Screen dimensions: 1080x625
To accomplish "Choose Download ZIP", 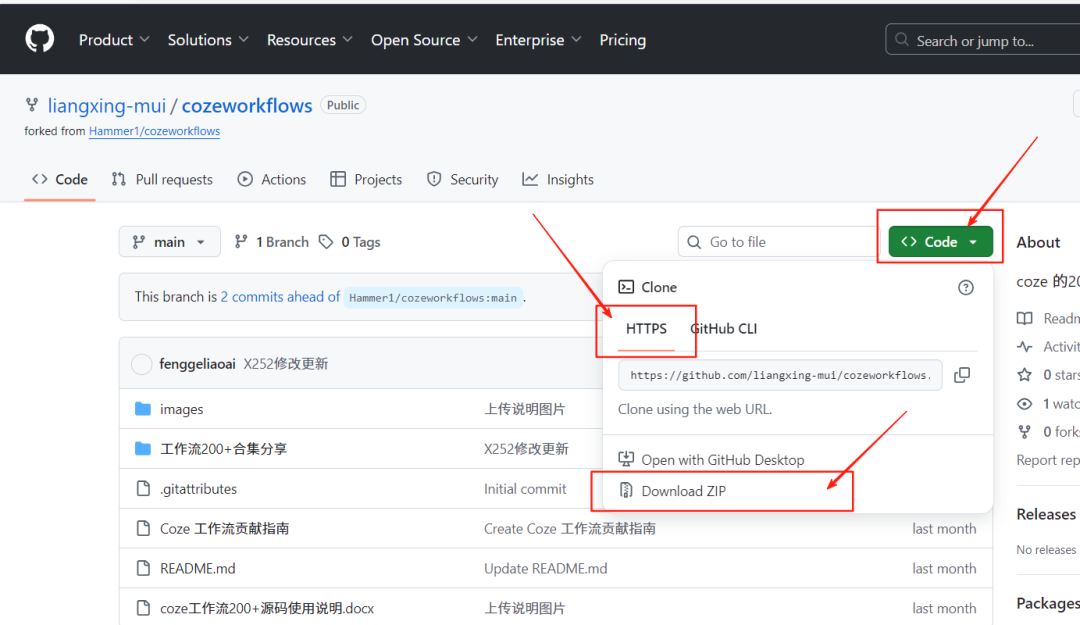I will 683,491.
